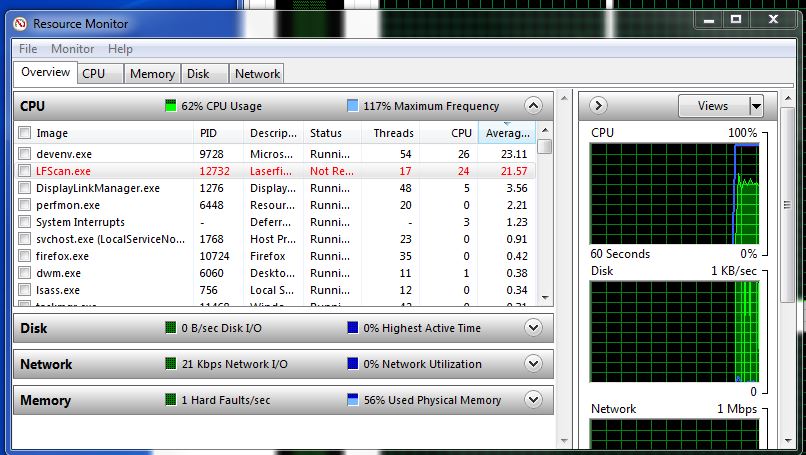Click the 'Not Re...' status cell
The width and height of the screenshot is (806, 455).
(x=332, y=171)
